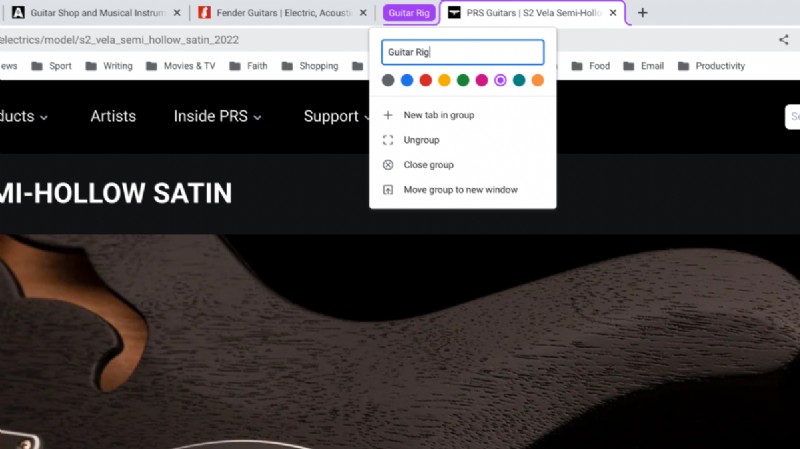
Task: Switch to the Guitar Shop and Musical Instruments tab
Action: pos(97,13)
